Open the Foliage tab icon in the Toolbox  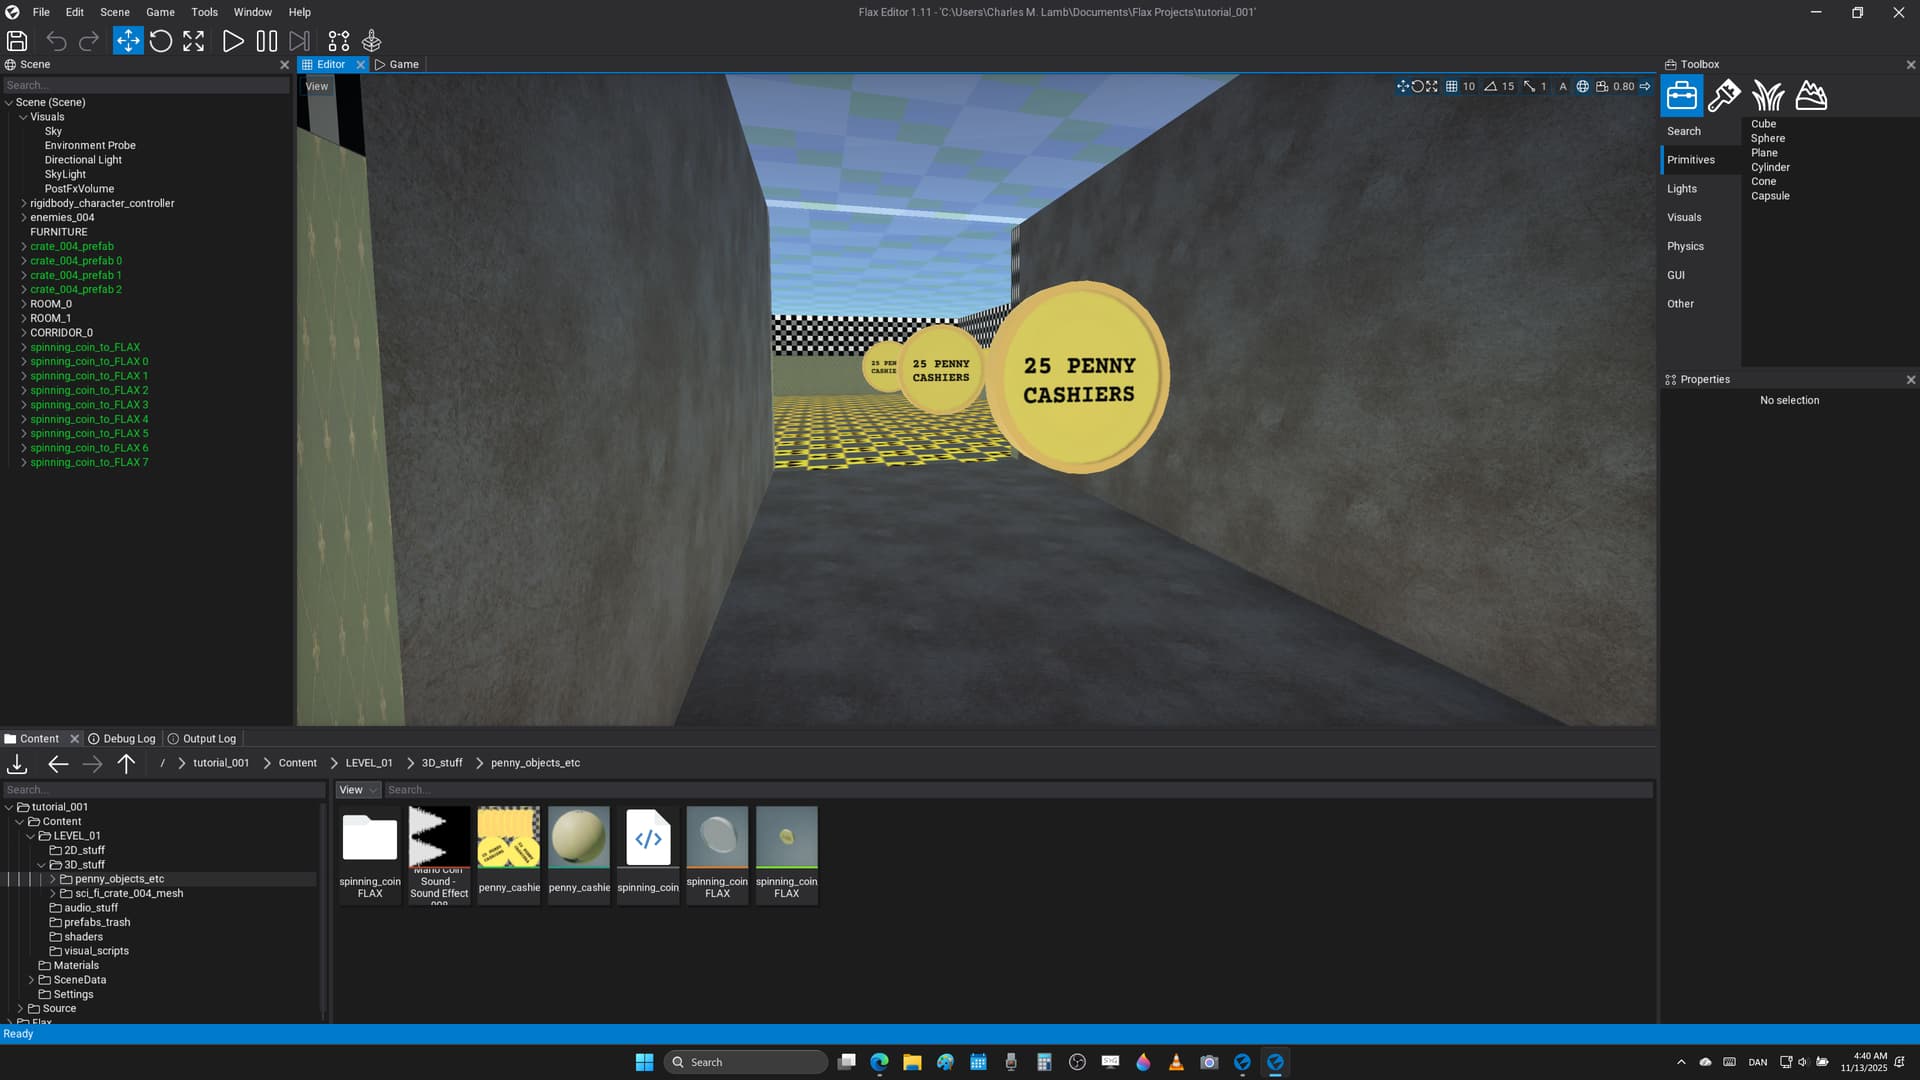1768,96
